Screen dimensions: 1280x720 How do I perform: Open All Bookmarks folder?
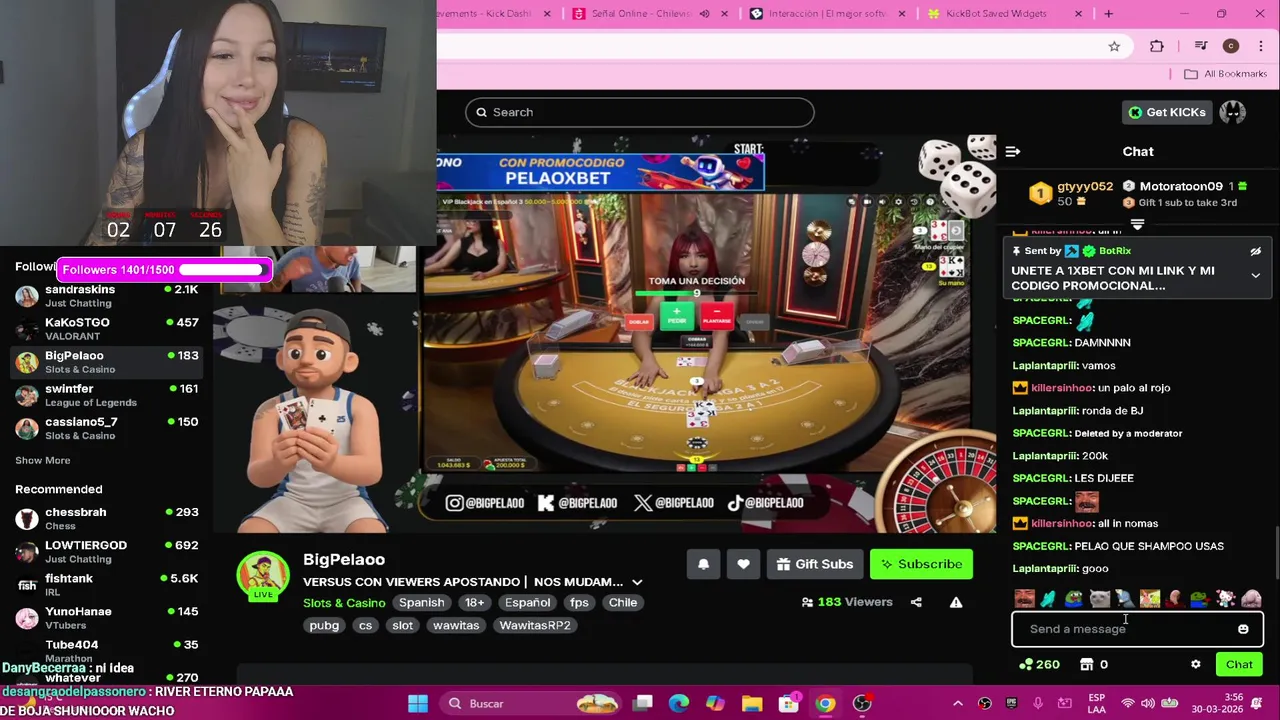1225,74
